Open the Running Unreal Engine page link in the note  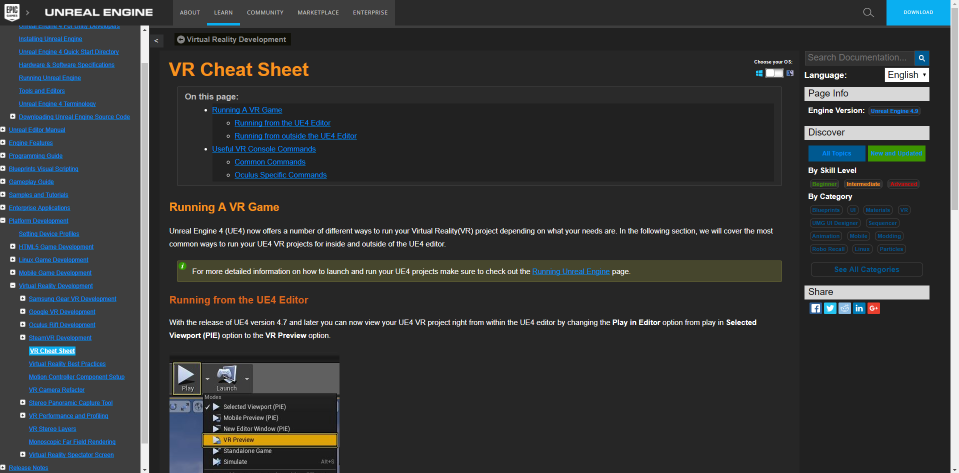click(571, 271)
